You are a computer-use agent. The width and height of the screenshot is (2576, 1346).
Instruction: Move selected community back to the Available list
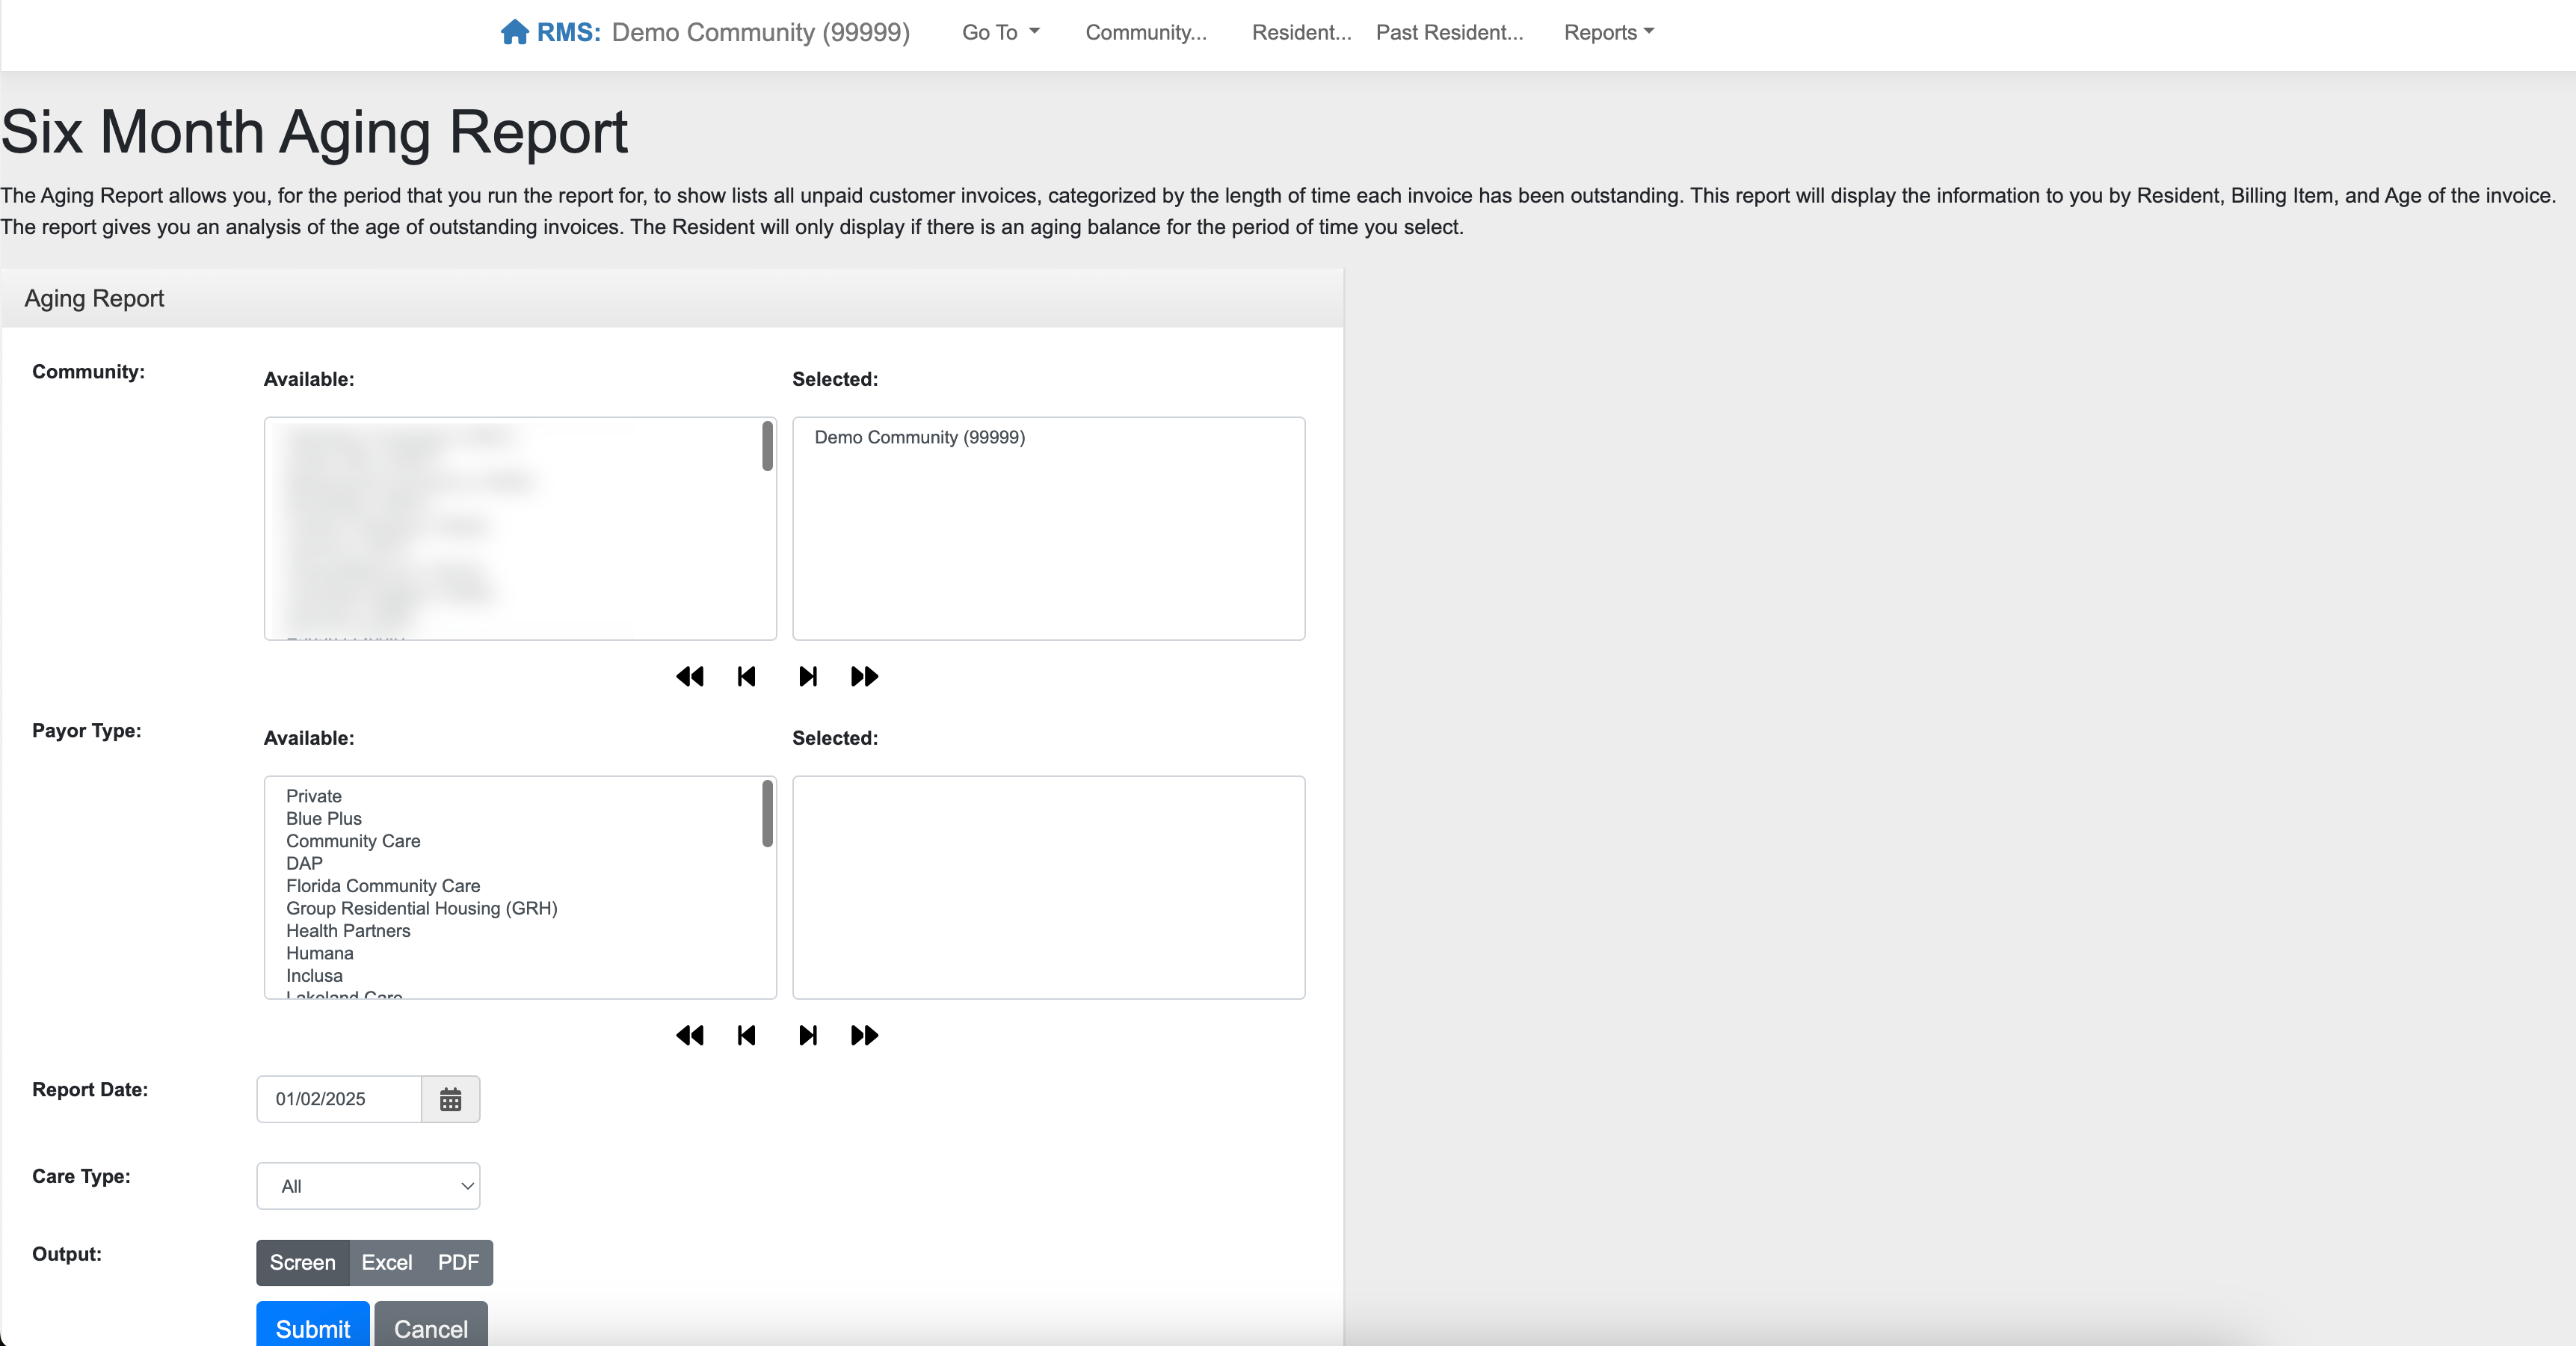[746, 677]
